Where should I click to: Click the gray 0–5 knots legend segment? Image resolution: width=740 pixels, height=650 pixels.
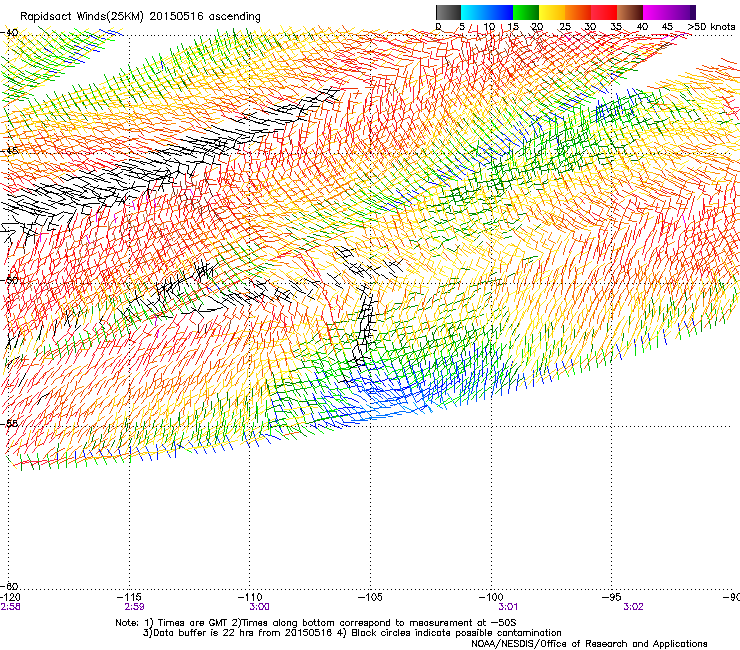click(448, 12)
